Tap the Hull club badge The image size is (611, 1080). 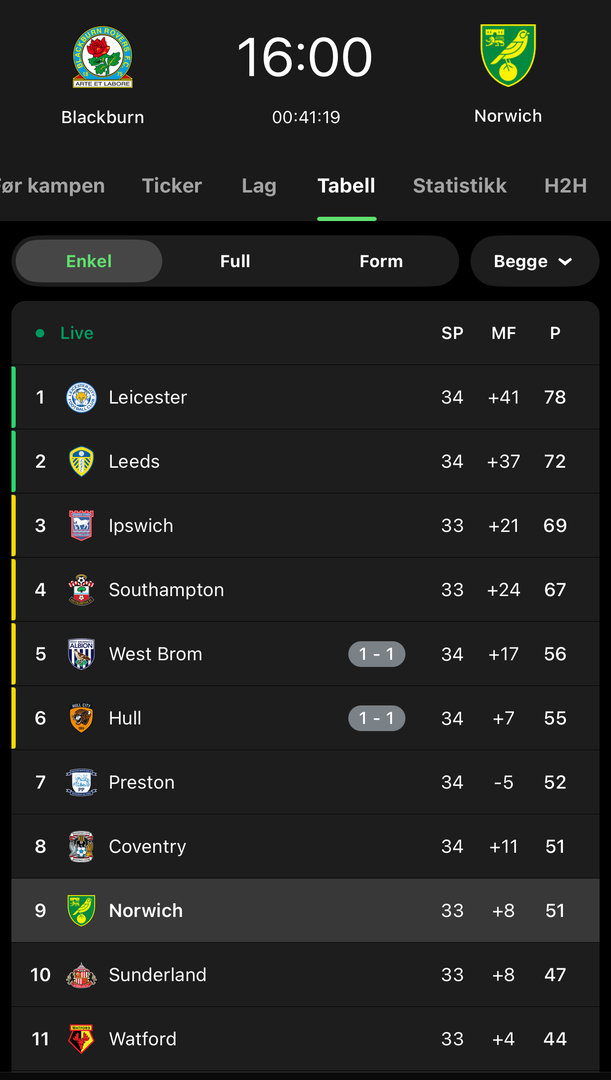(81, 718)
